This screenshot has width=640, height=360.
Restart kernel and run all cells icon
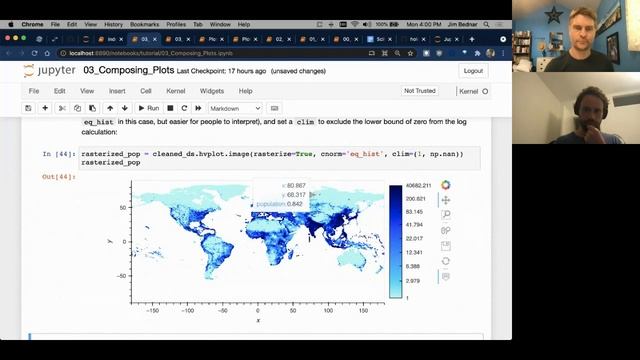[198, 108]
